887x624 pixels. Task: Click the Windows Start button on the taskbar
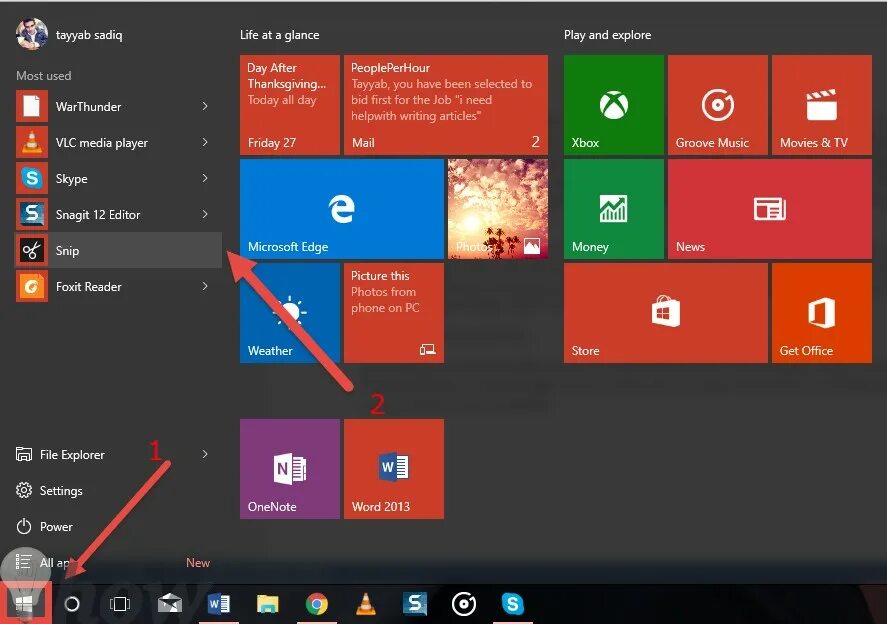(x=24, y=604)
